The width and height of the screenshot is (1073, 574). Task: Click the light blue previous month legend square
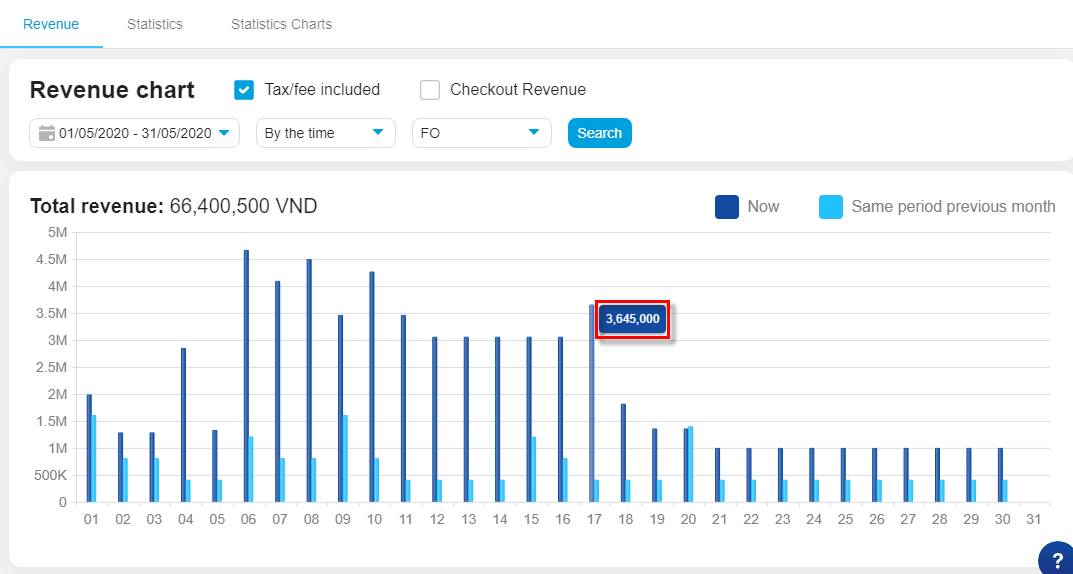click(830, 207)
